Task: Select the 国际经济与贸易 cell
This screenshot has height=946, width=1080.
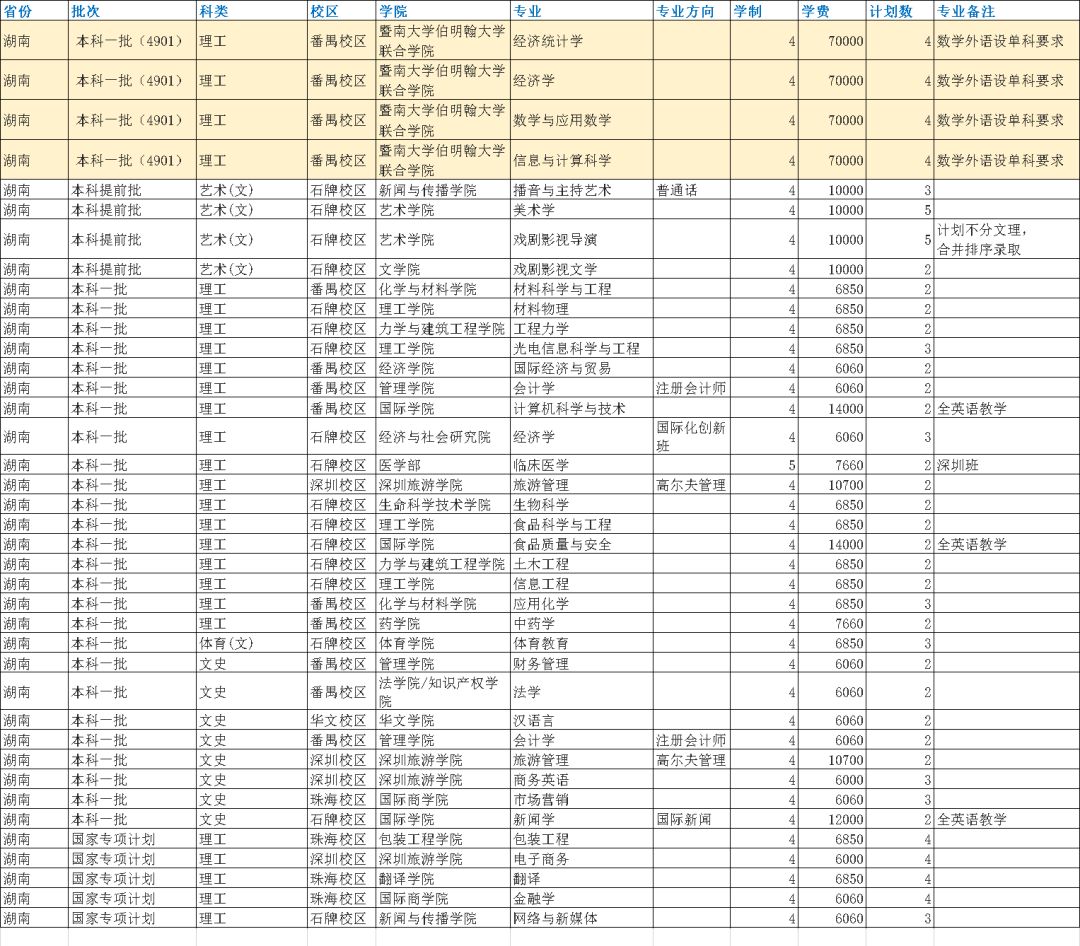Action: coord(581,369)
